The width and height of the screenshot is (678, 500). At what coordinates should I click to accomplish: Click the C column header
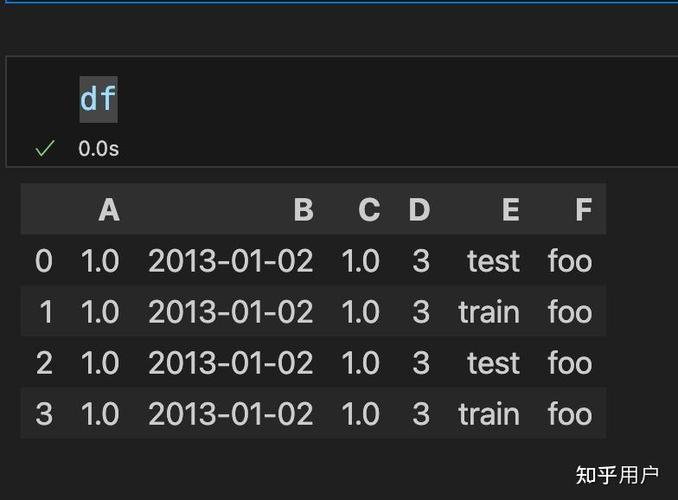(369, 210)
